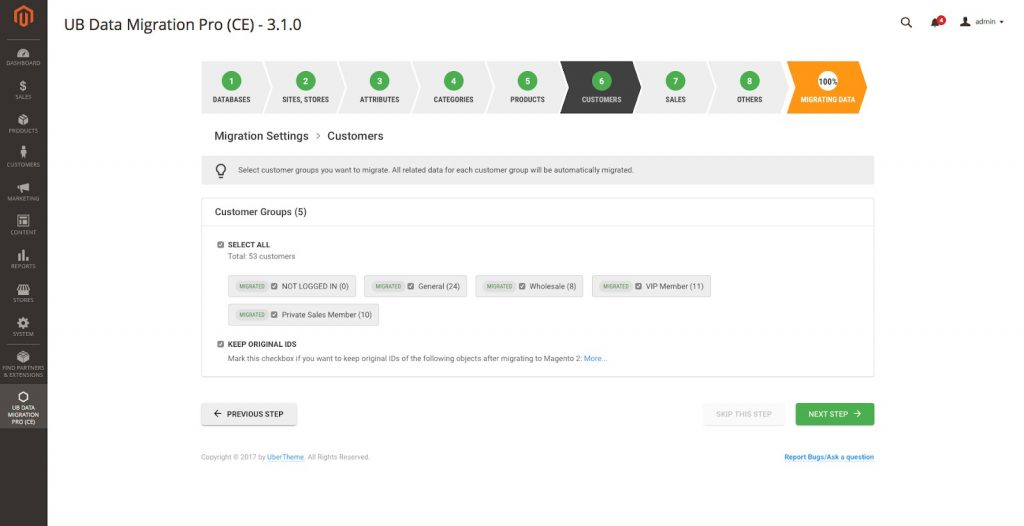Image resolution: width=1024 pixels, height=526 pixels.
Task: Click the Magento logo icon
Action: 23,18
